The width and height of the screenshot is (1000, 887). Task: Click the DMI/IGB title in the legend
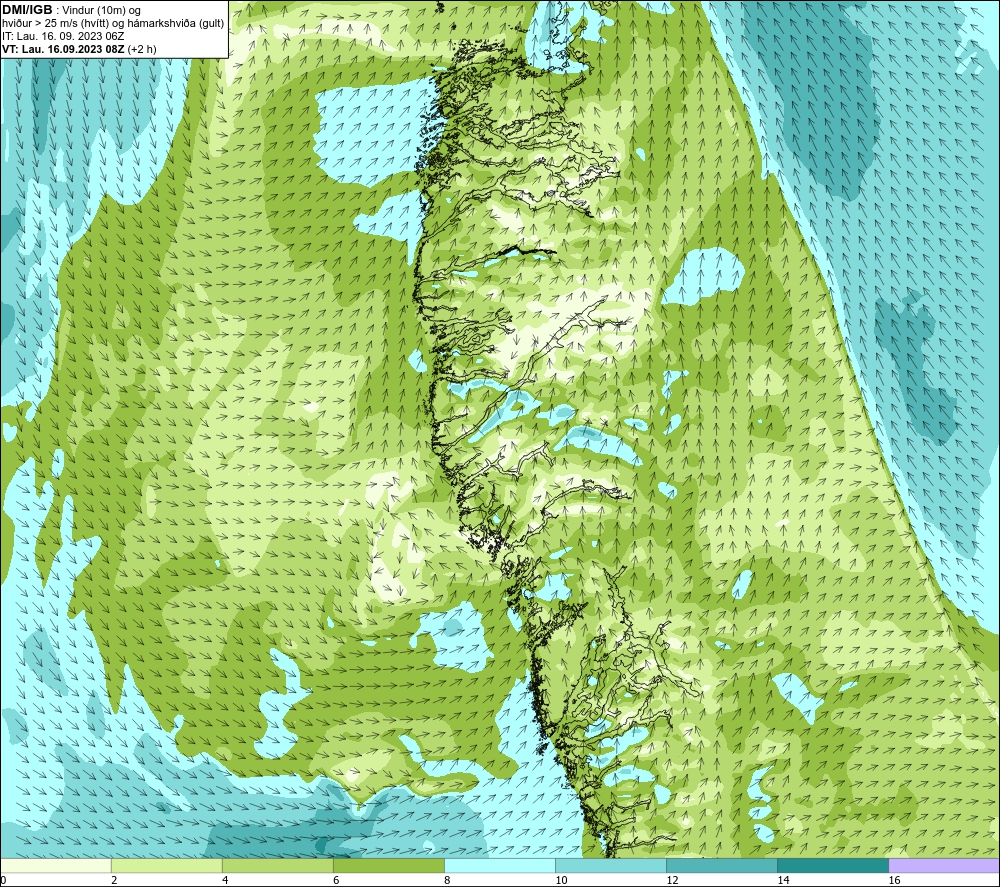coord(27,10)
